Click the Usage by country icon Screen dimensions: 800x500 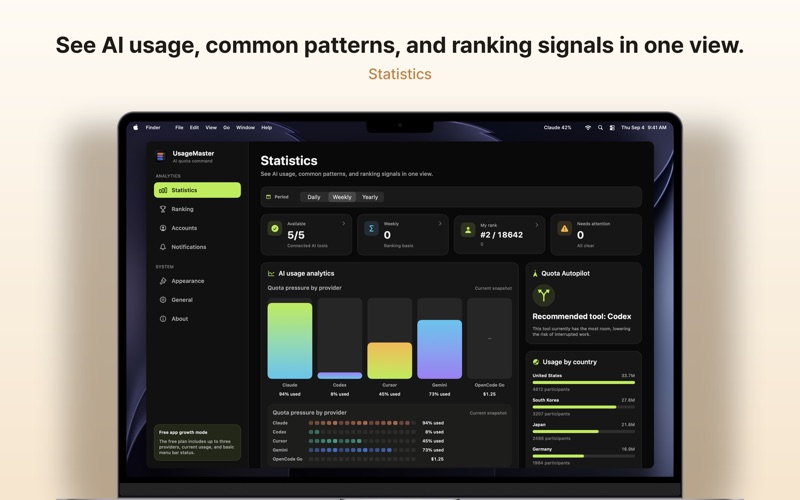[x=536, y=362]
